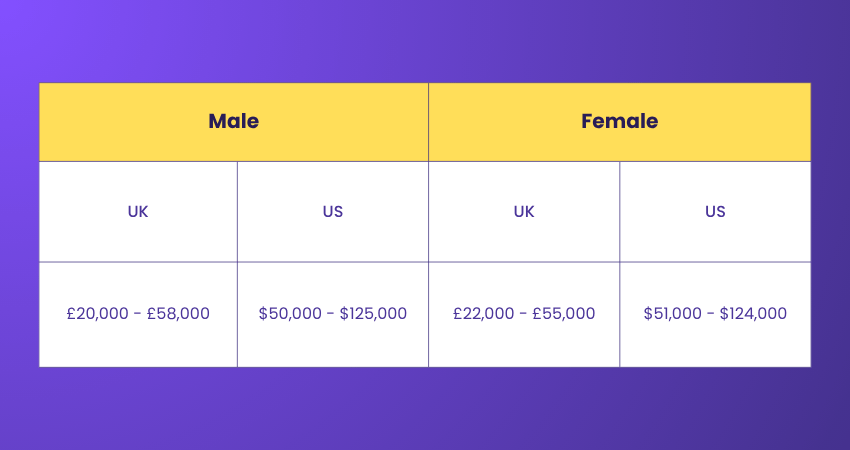
Task: Click the UK label under Male
Action: [138, 211]
